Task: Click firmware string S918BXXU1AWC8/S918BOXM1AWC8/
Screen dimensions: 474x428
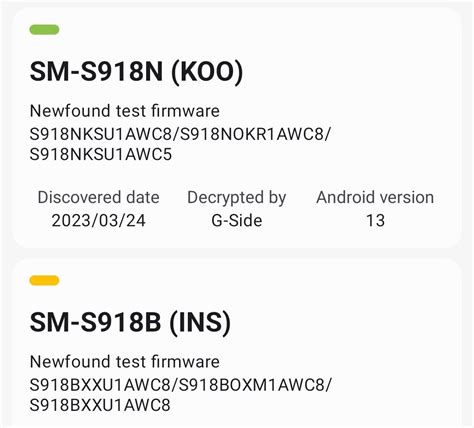Action: point(180,385)
